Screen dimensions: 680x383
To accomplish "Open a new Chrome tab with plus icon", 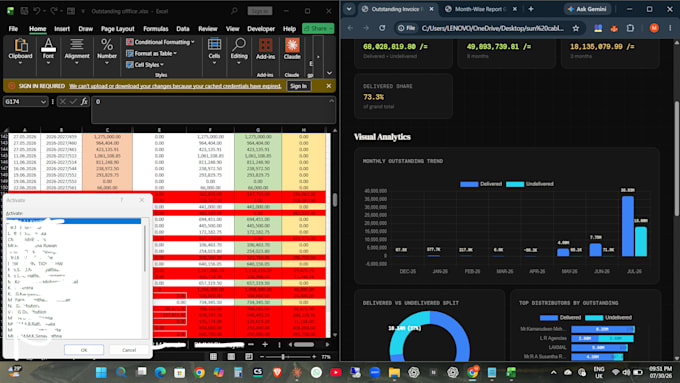I will point(531,9).
